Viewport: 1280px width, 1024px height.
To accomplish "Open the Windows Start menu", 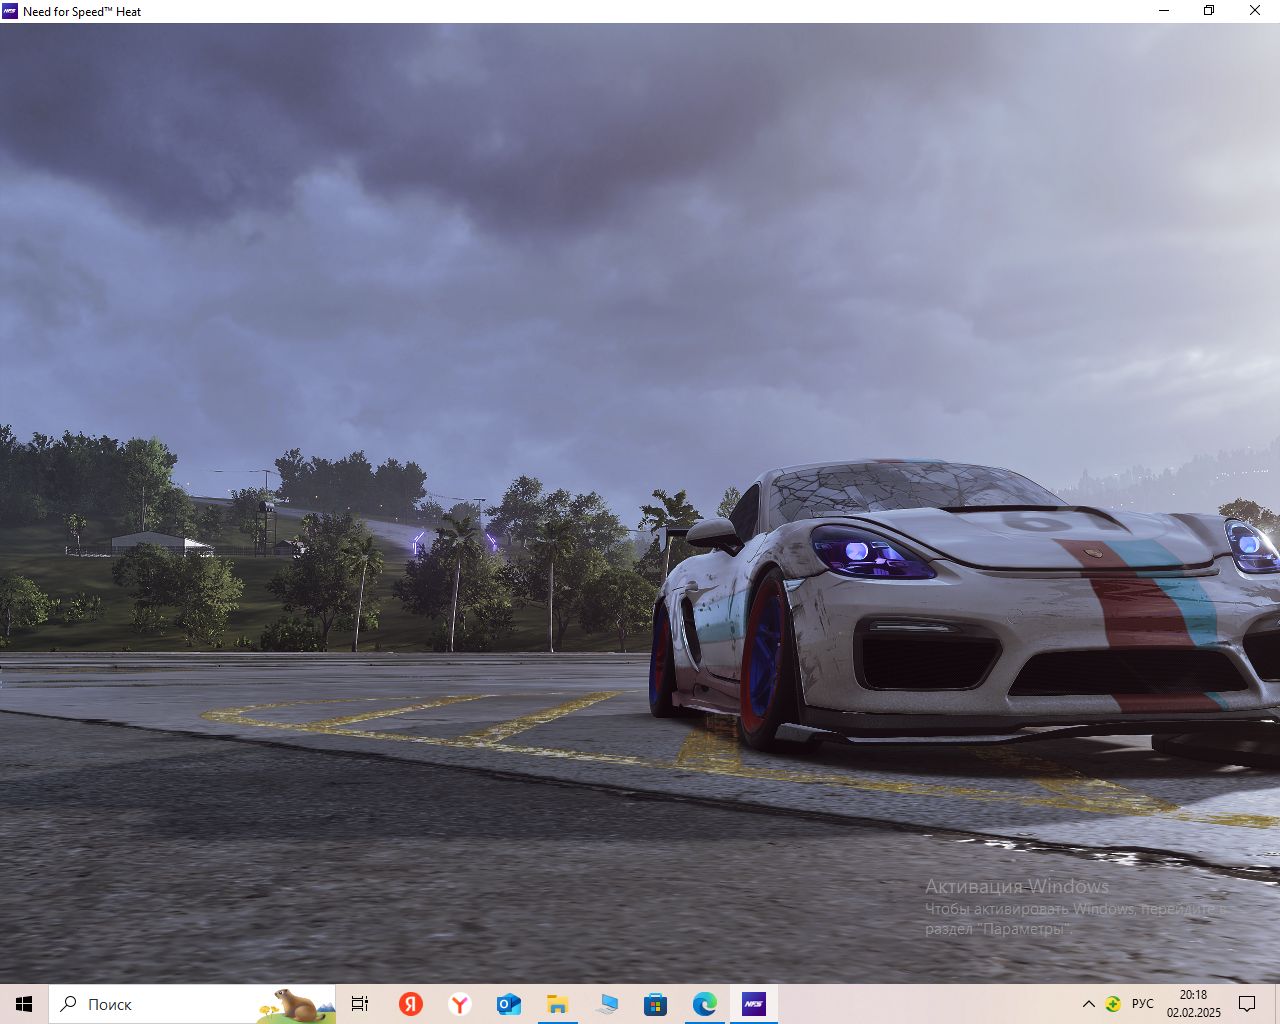I will 24,1004.
